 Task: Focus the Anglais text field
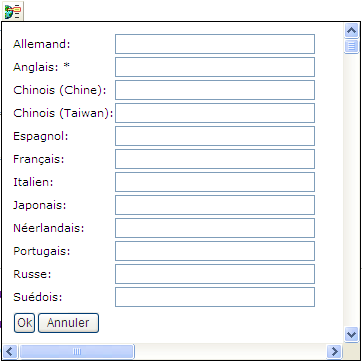[x=215, y=67]
